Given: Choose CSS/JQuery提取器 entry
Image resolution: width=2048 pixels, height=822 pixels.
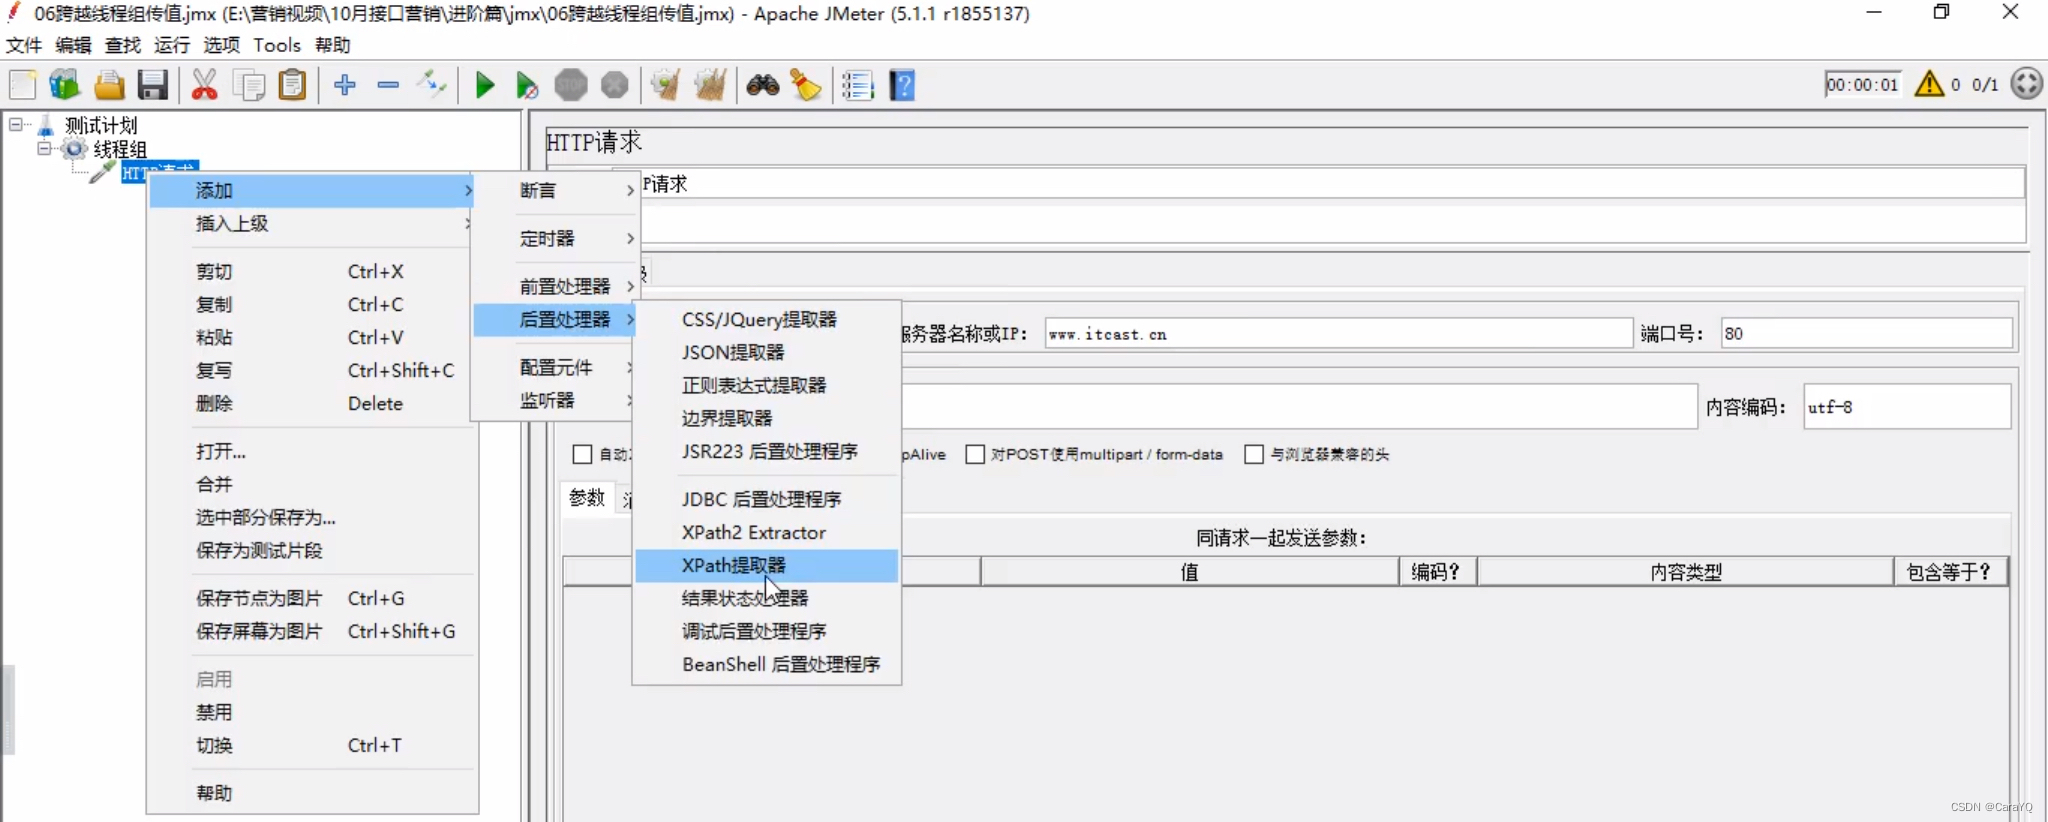Looking at the screenshot, I should [767, 319].
